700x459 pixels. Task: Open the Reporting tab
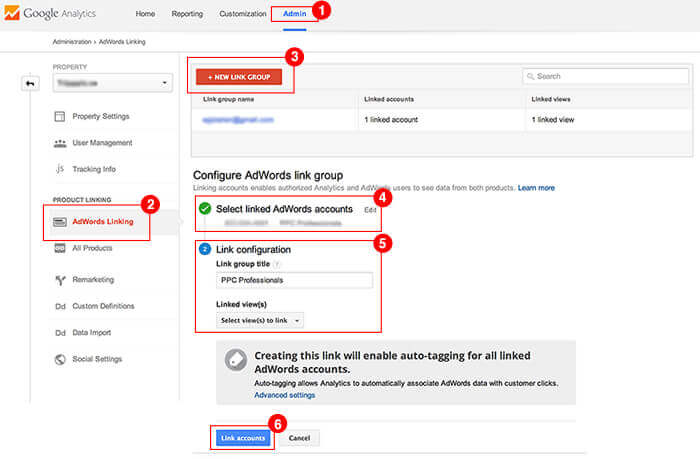[x=187, y=14]
